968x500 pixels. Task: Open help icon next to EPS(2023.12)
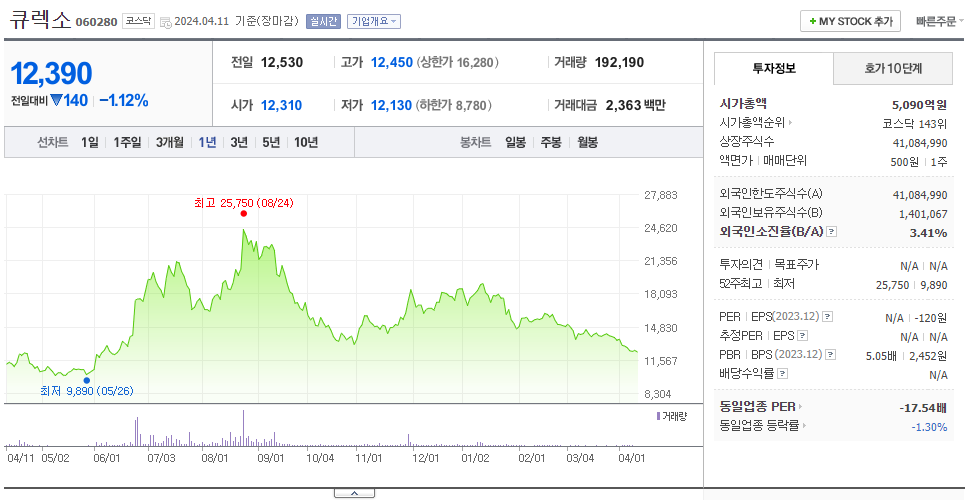click(827, 317)
